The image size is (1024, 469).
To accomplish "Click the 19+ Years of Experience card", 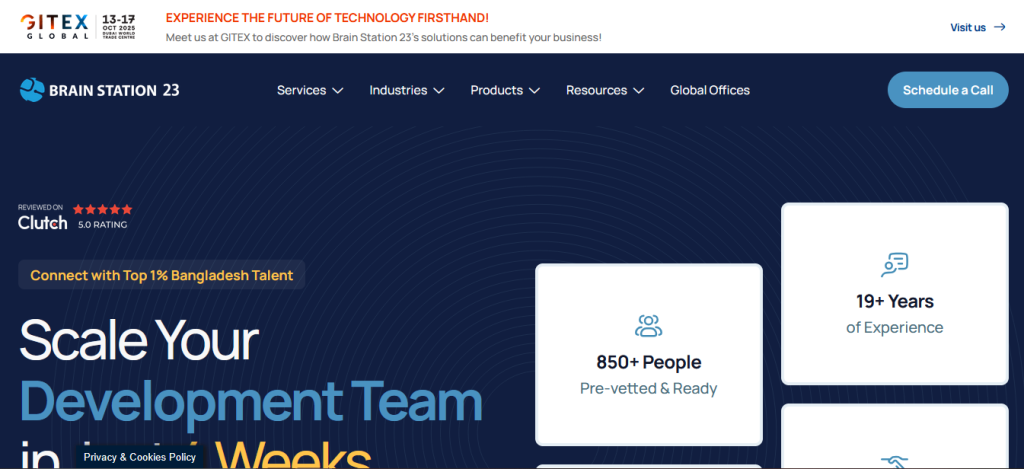I will pos(895,293).
